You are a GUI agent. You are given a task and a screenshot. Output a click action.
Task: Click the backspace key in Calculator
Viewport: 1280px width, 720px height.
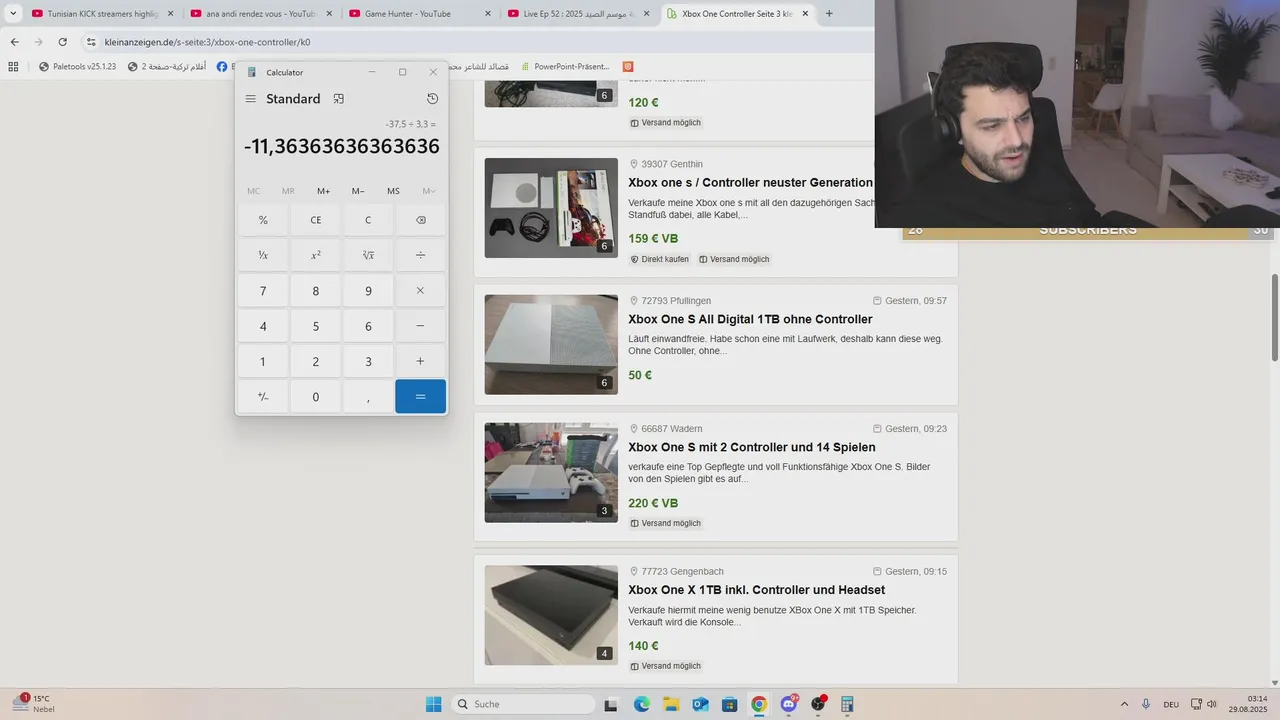tap(420, 220)
